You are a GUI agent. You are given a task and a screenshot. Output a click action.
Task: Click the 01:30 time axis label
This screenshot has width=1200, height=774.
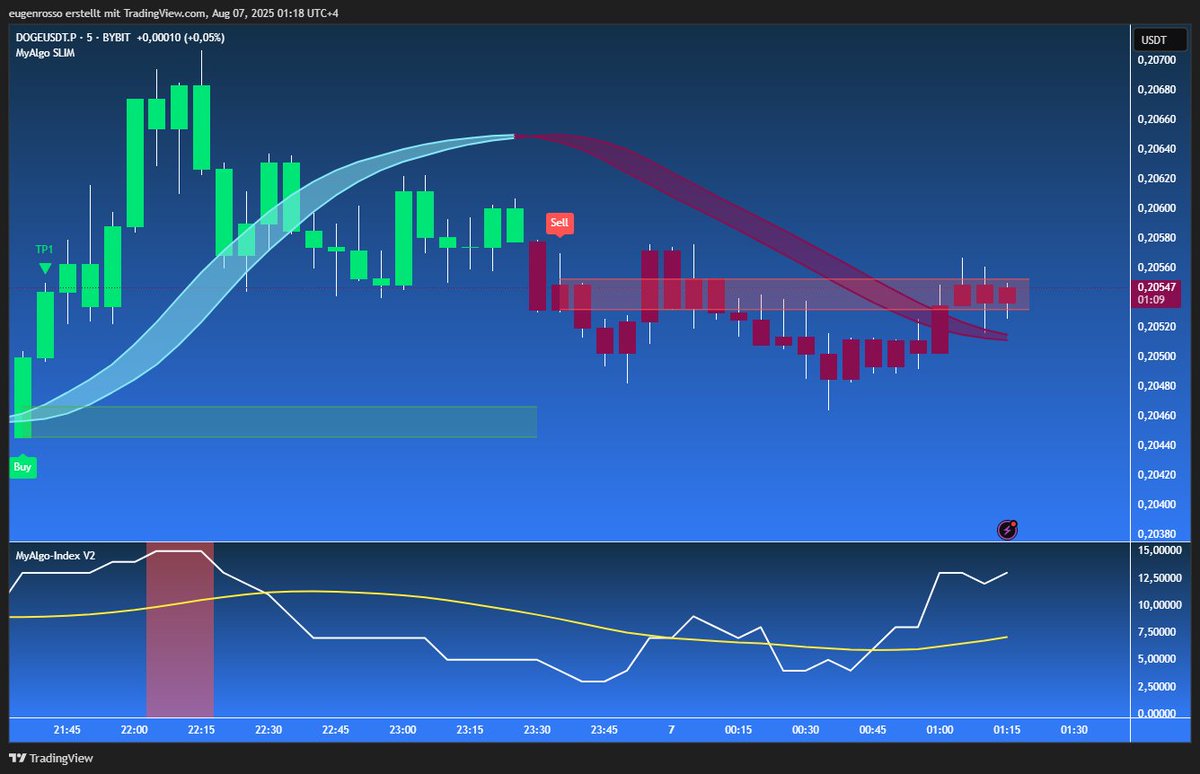tap(1074, 730)
